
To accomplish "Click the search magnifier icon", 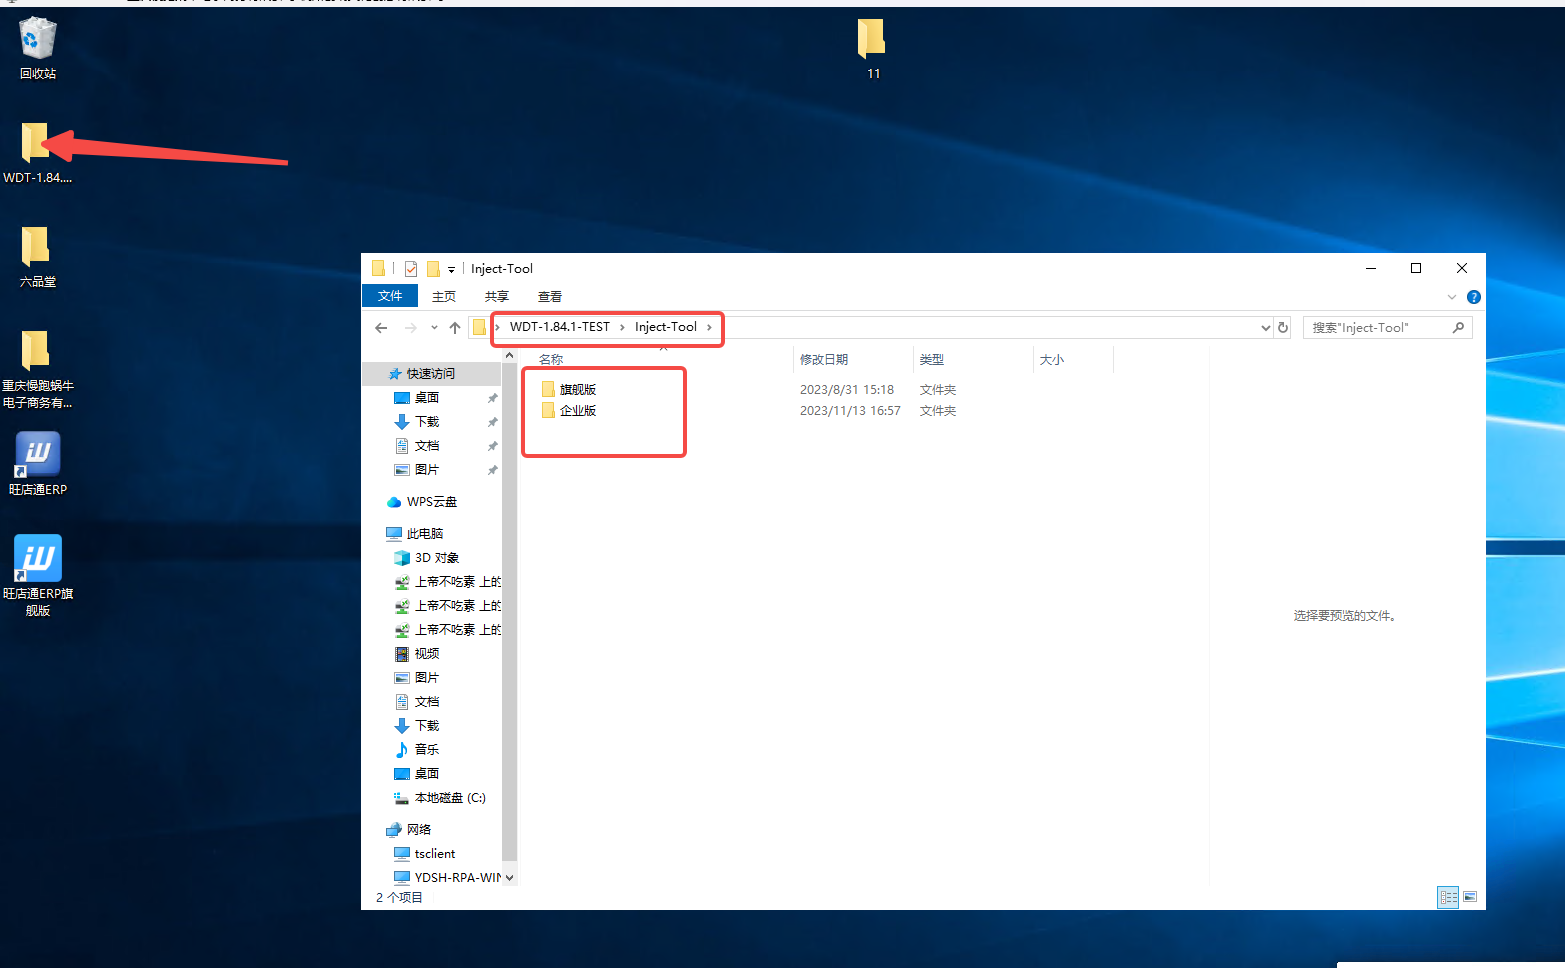I will [x=1458, y=327].
